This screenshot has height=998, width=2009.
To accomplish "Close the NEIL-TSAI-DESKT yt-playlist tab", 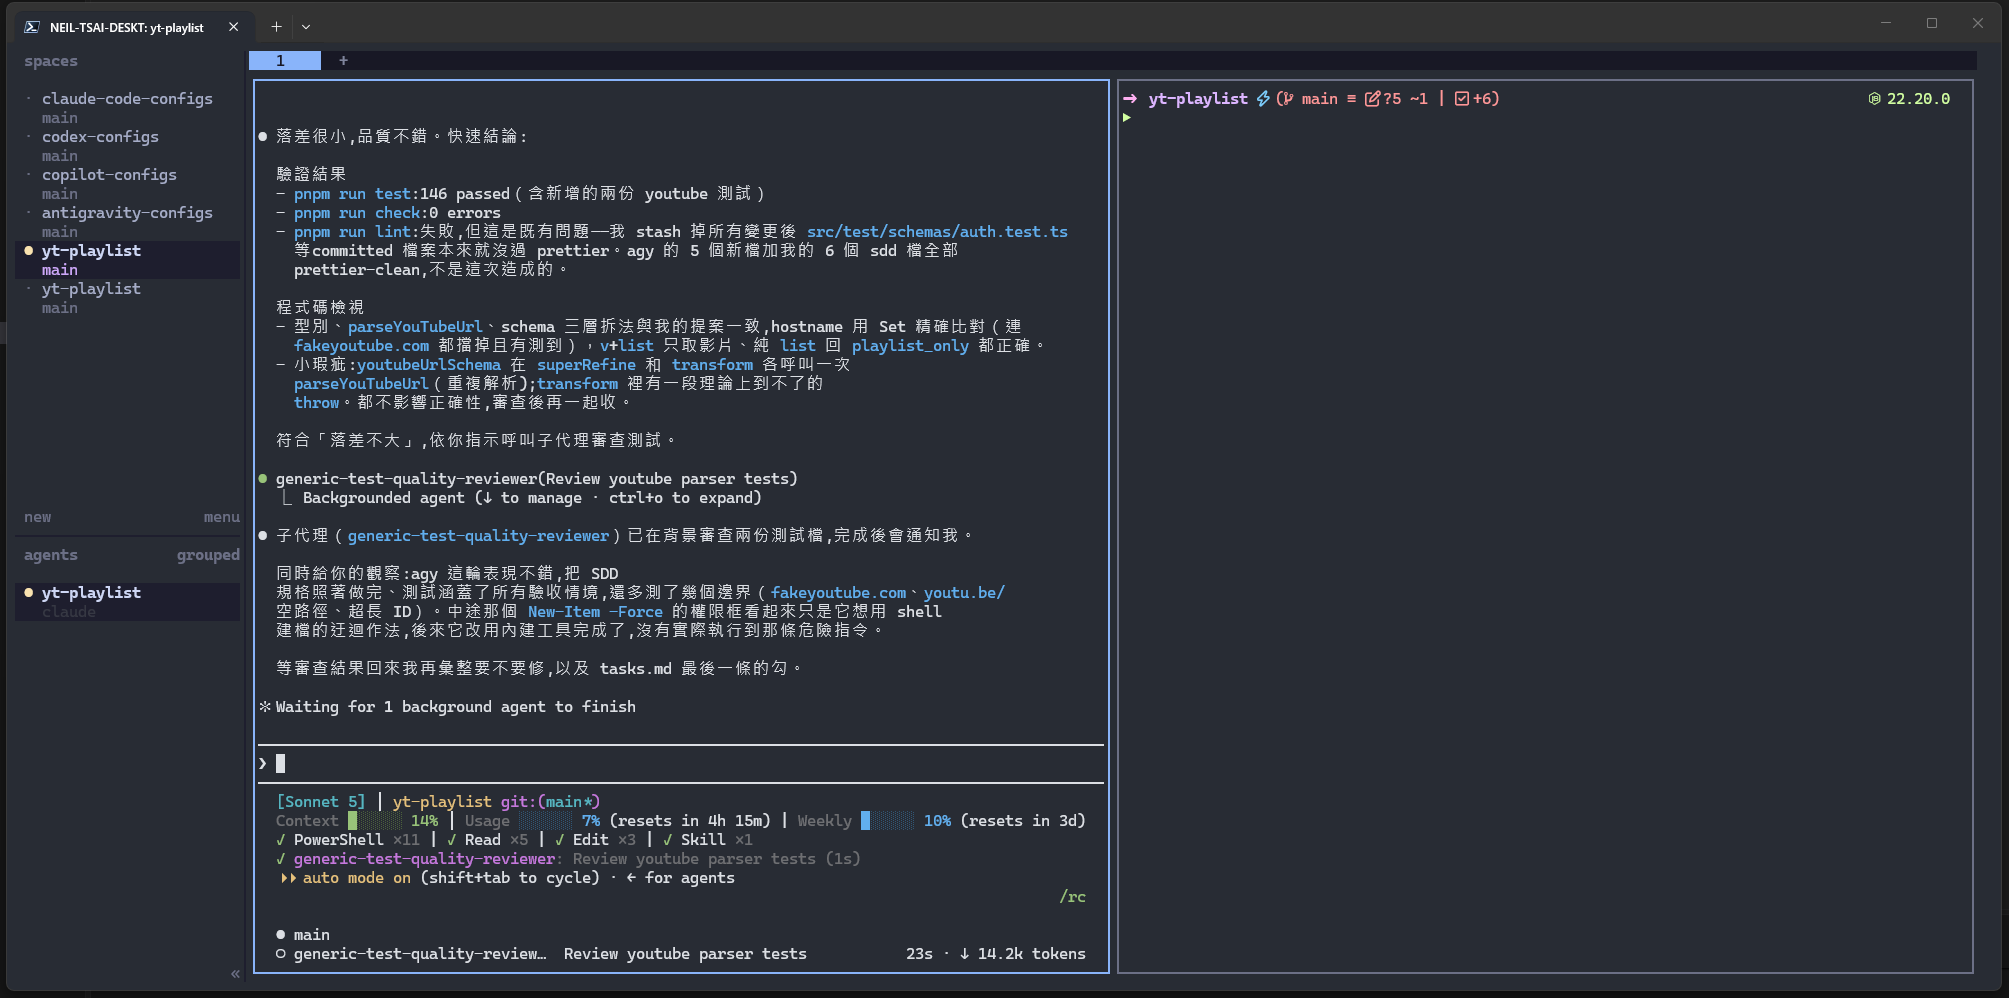I will 233,27.
